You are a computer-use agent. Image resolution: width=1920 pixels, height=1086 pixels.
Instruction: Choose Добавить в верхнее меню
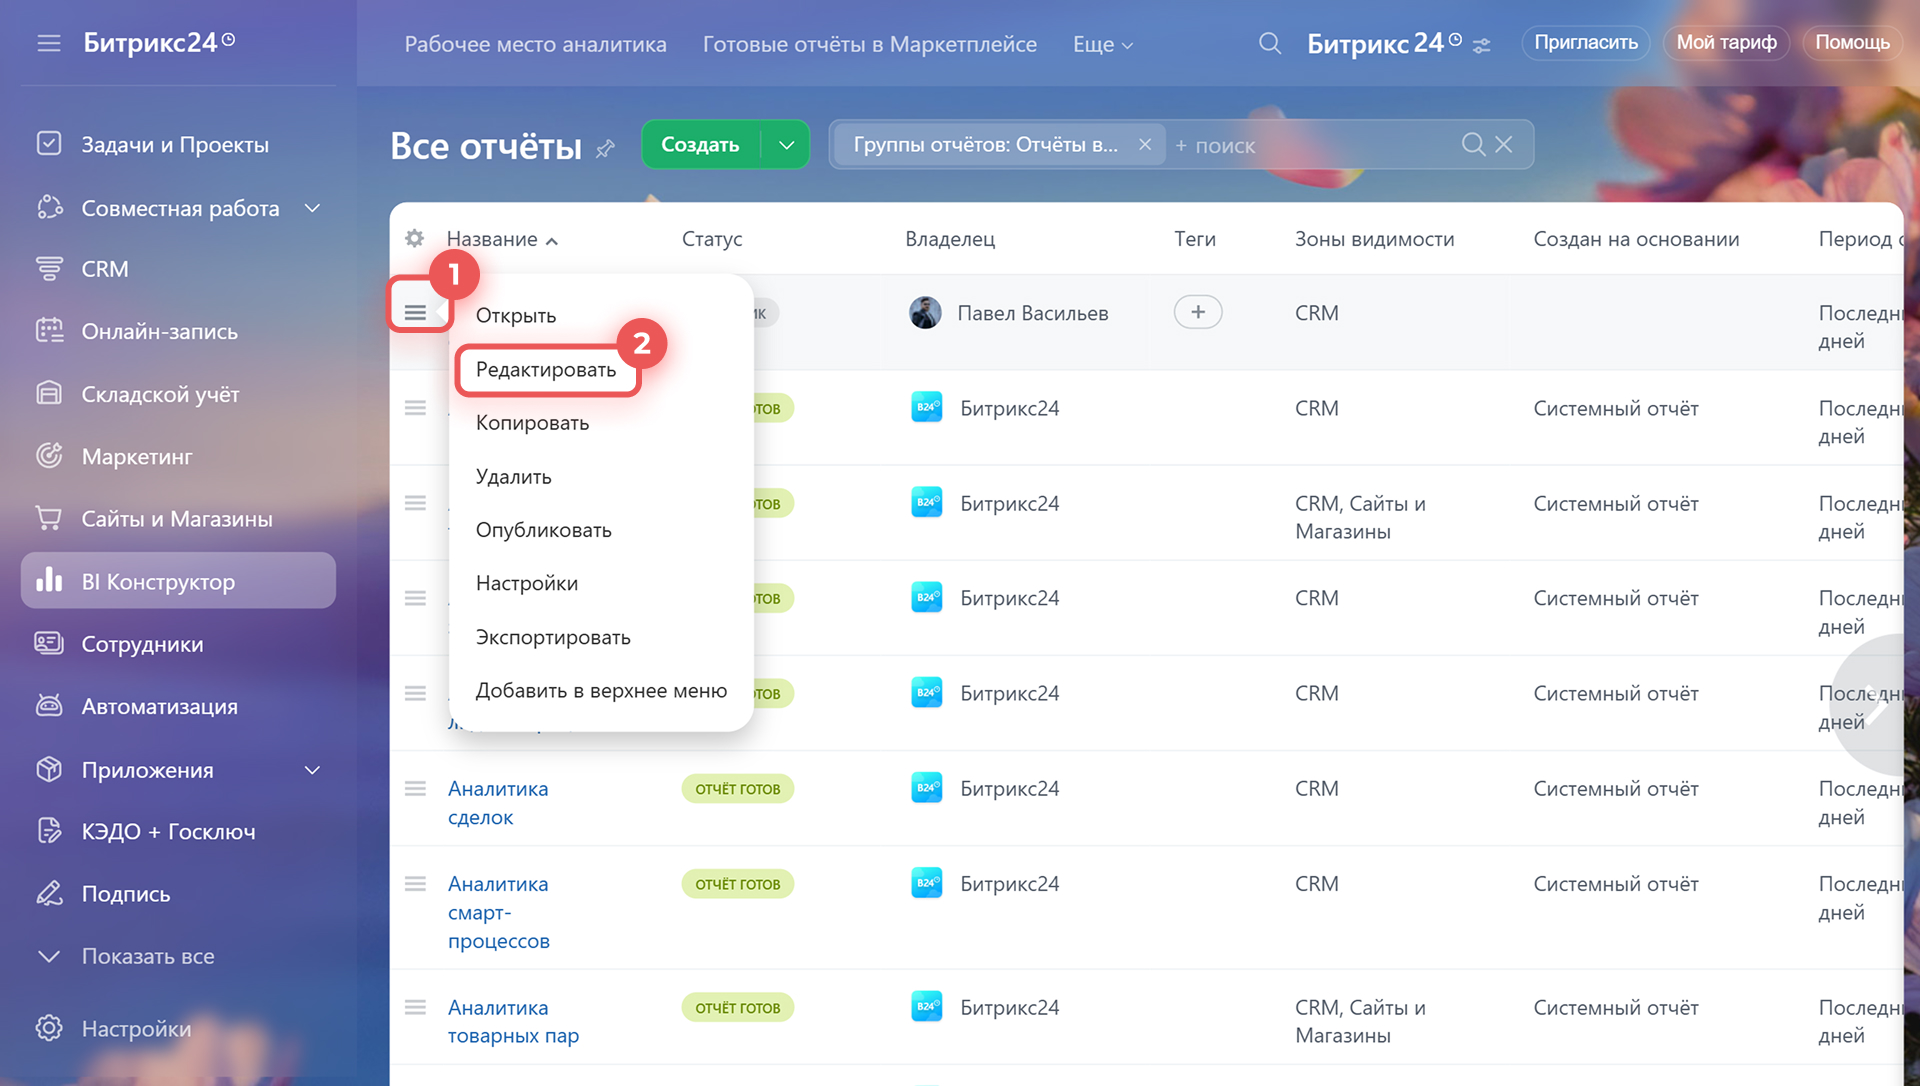(x=601, y=690)
